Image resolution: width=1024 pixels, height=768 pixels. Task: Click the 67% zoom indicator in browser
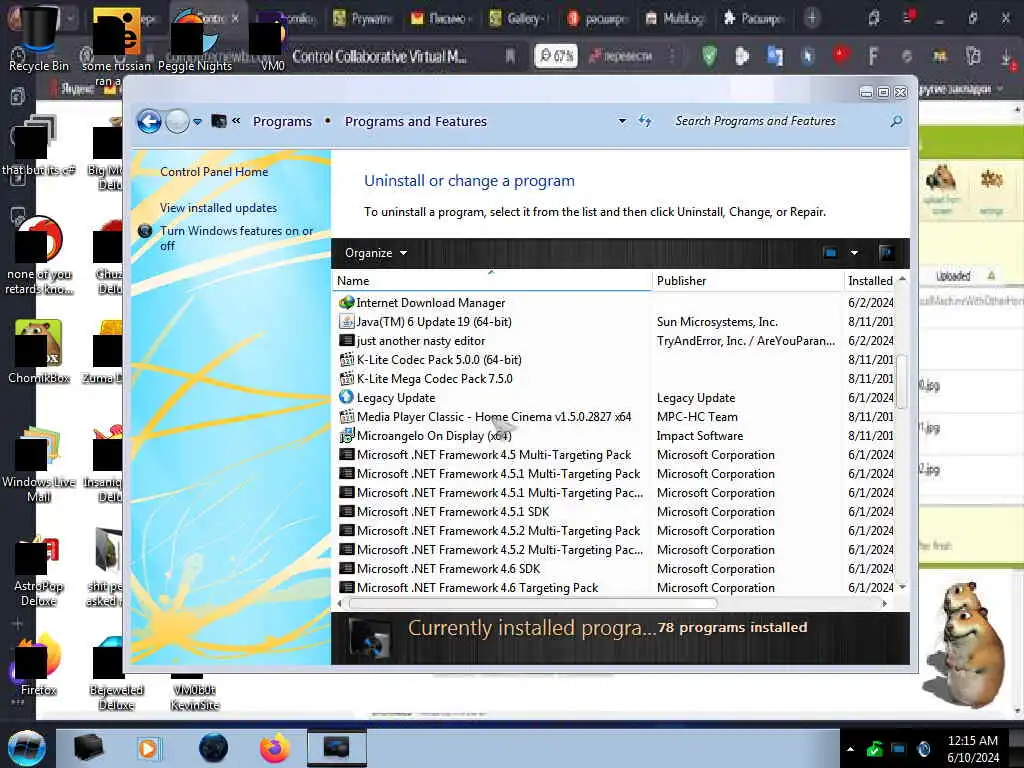[556, 56]
